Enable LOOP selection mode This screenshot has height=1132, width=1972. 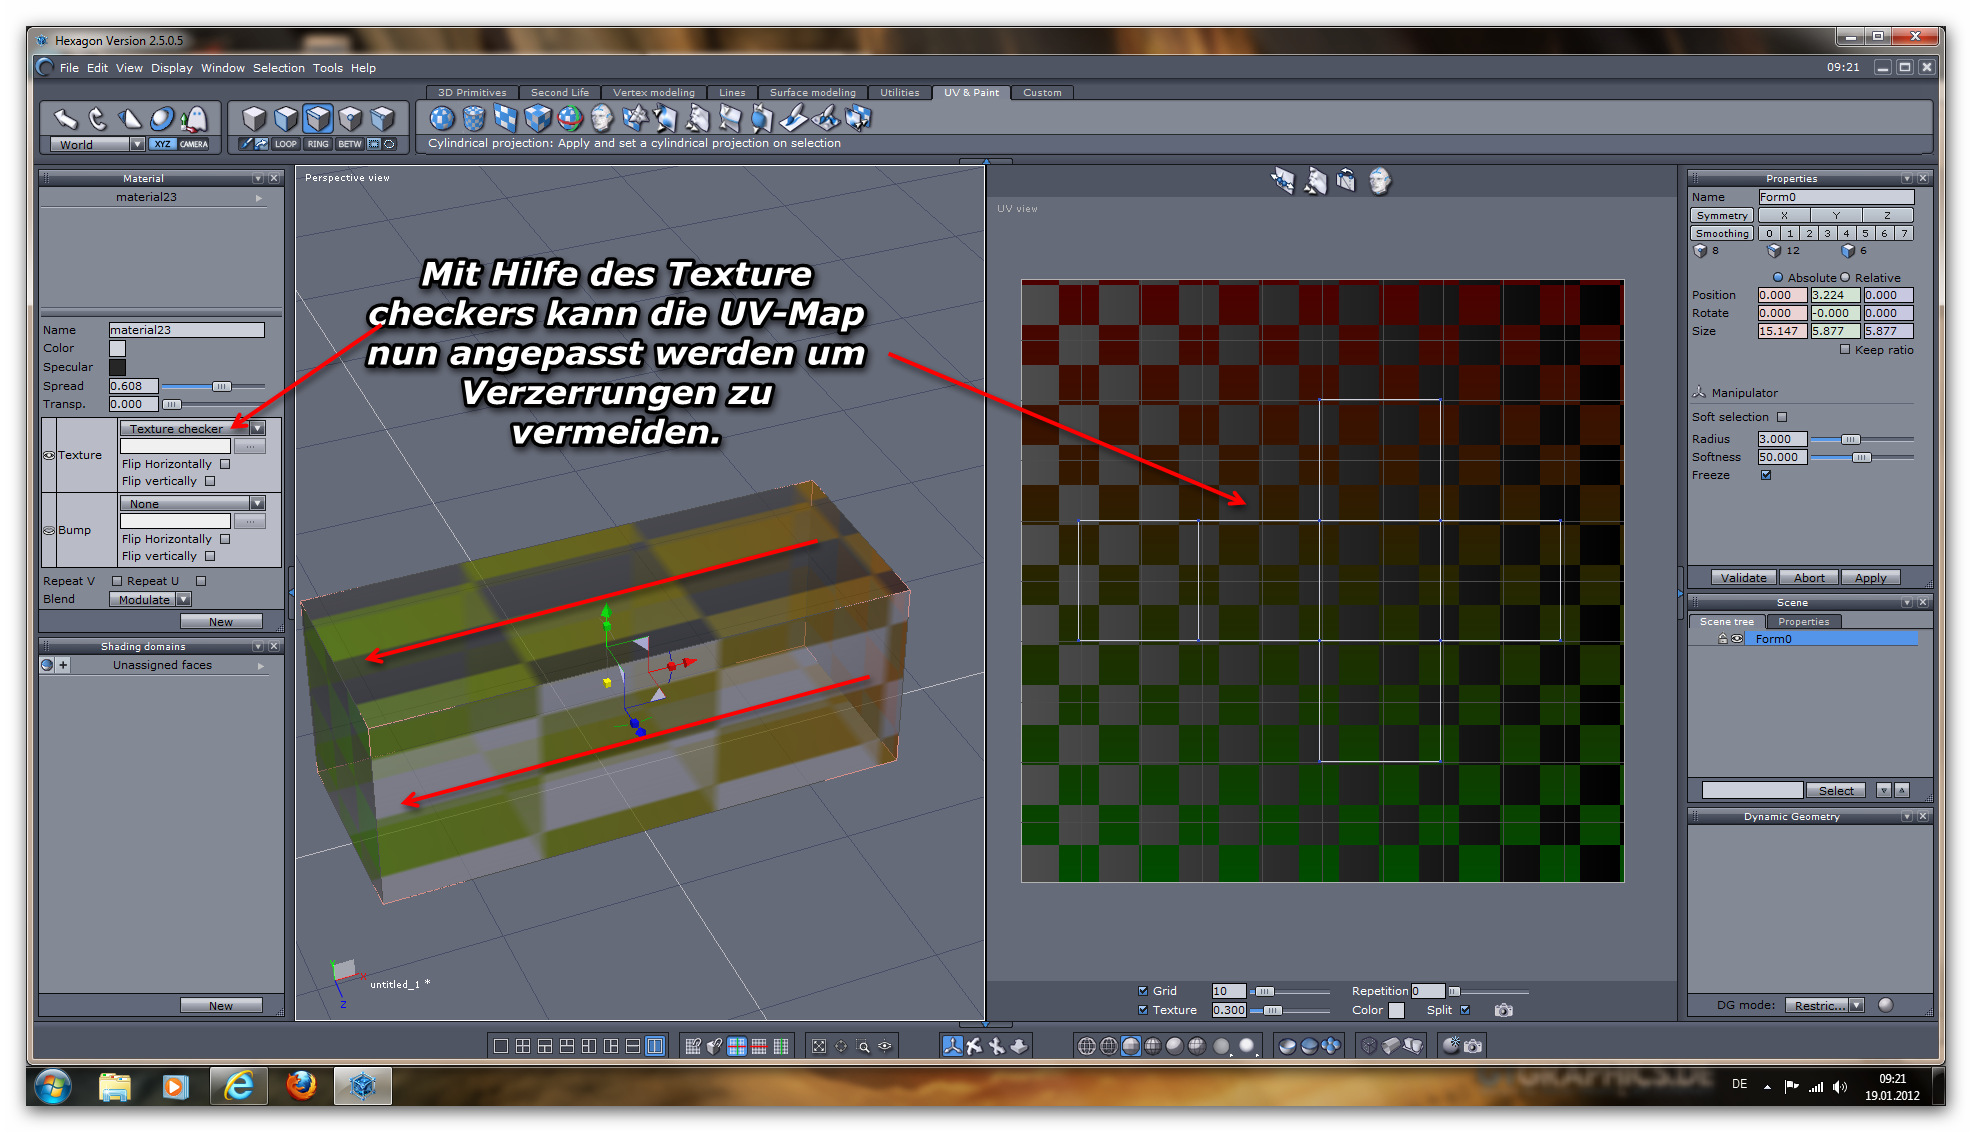point(286,144)
